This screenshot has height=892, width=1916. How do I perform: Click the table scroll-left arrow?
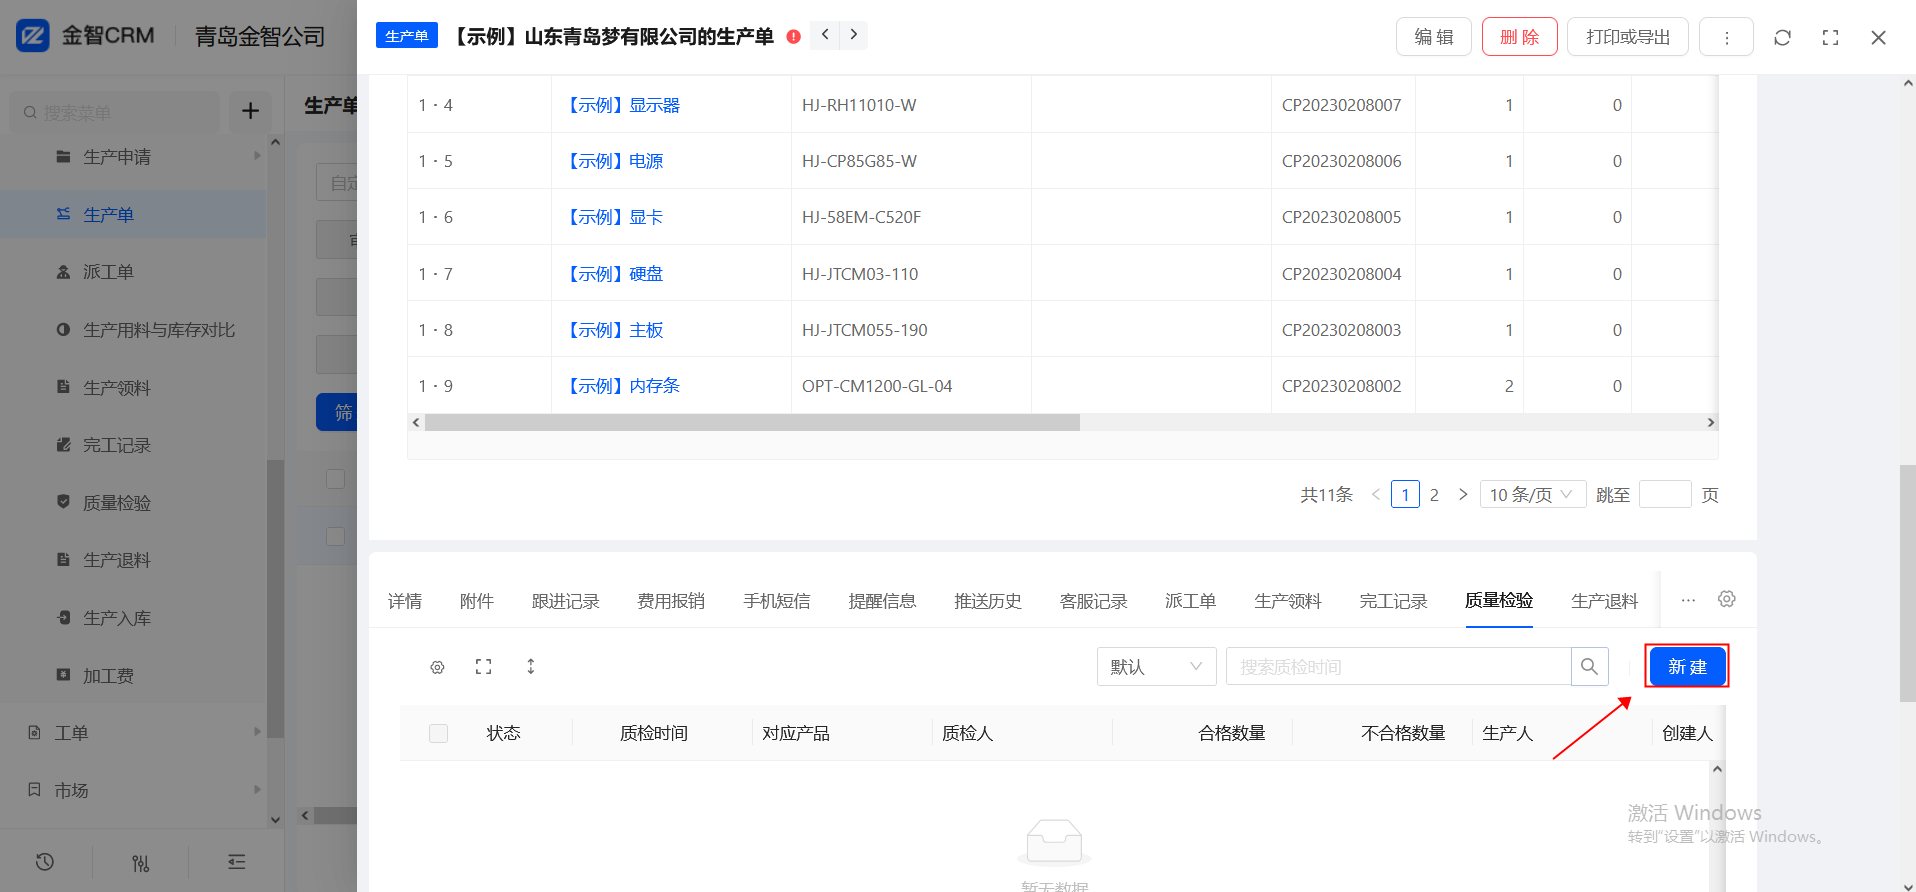coord(416,423)
